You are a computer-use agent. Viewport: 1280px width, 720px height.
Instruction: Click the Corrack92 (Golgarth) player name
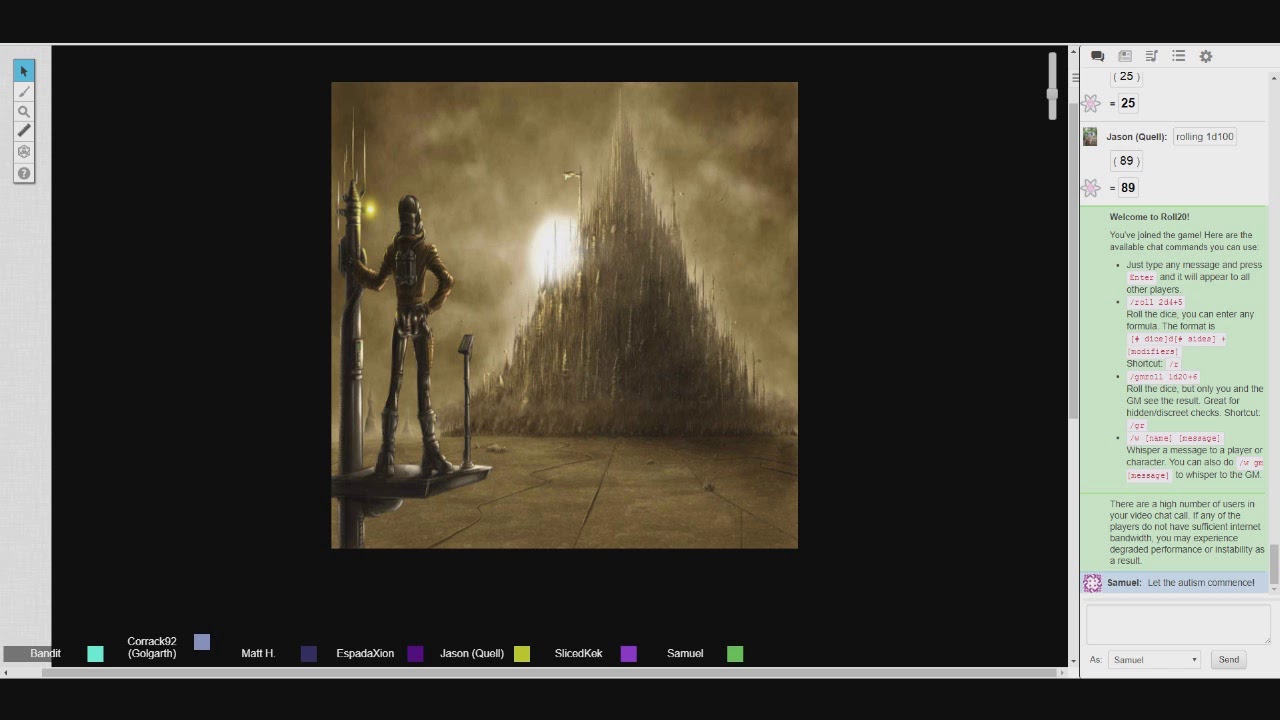coord(152,648)
